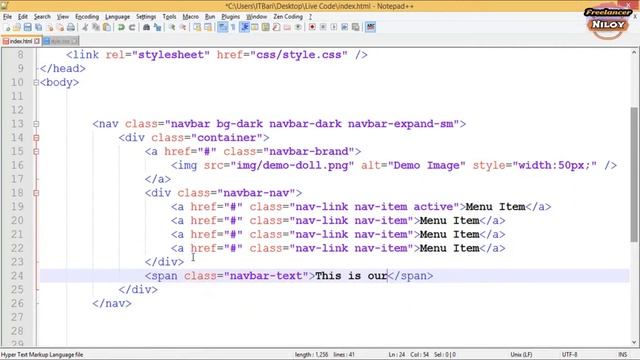This screenshot has height=360, width=640.
Task: Click inside "This is our" span text
Action: pos(351,276)
